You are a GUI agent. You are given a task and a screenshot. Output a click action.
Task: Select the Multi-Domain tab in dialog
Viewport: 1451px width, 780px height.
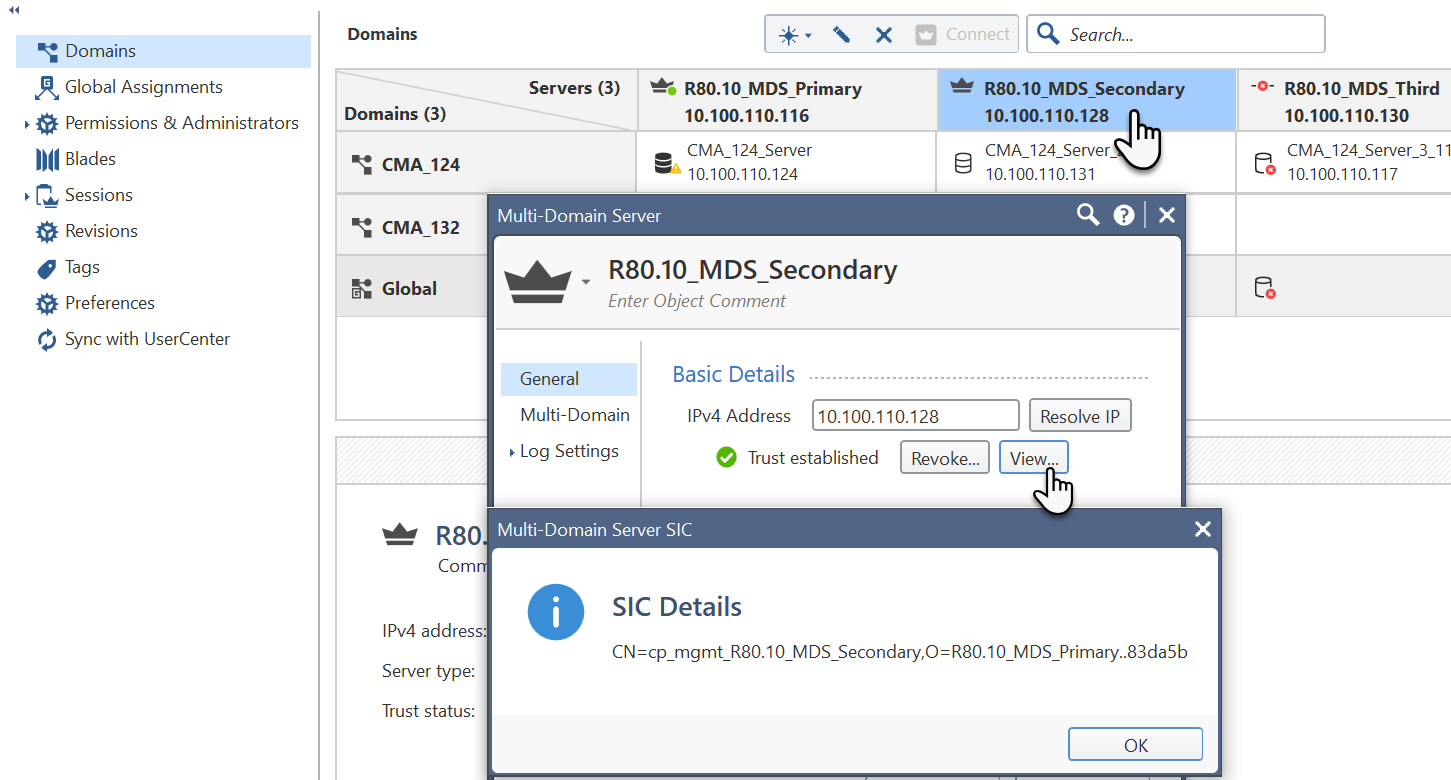[x=574, y=415]
